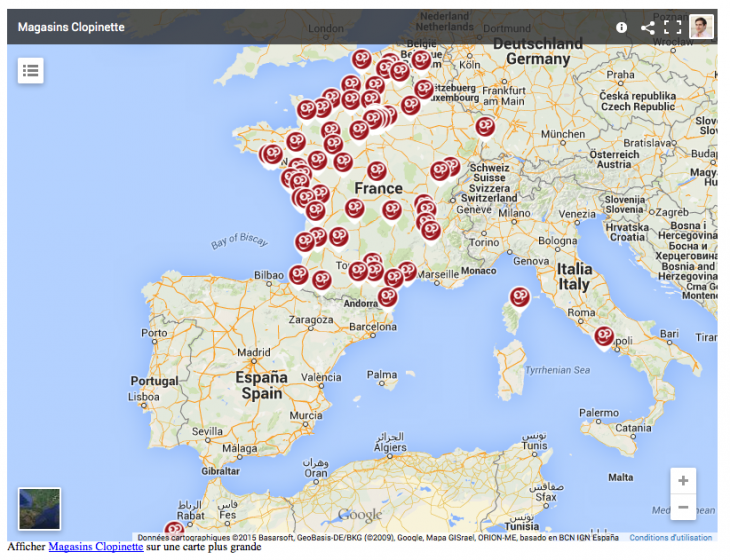Click the Bay of Biscay label
The width and height of the screenshot is (730, 560).
point(239,241)
